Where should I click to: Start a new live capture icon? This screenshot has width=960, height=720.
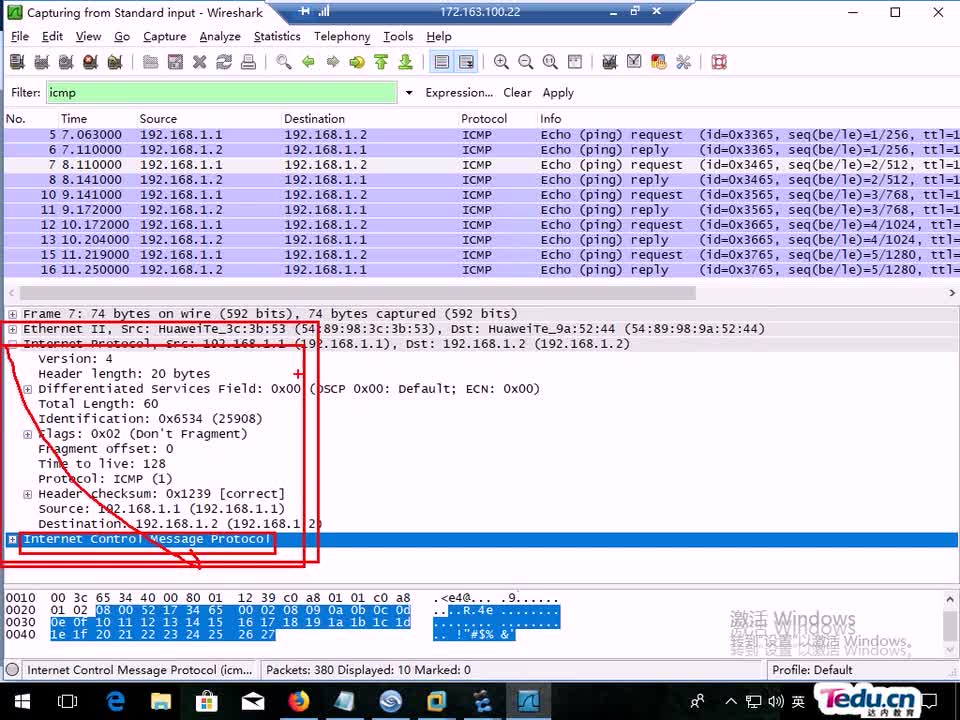(x=66, y=62)
